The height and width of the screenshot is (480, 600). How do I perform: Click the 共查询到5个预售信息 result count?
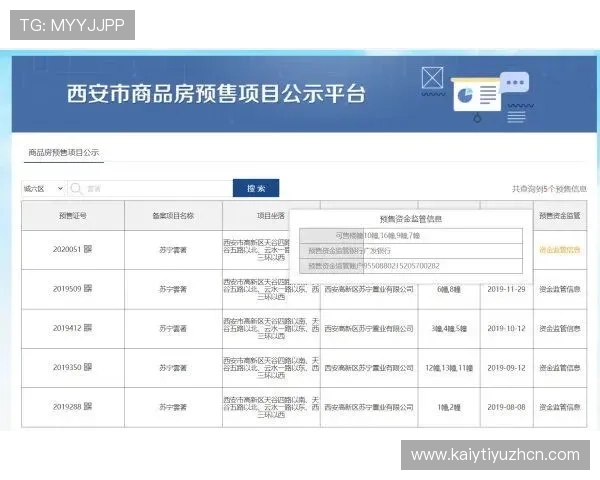coord(549,188)
